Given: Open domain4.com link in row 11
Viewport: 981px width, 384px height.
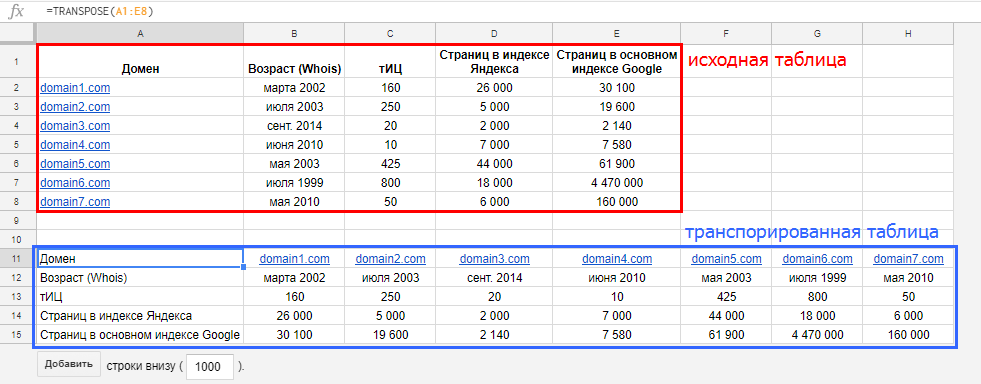Looking at the screenshot, I should 617,259.
